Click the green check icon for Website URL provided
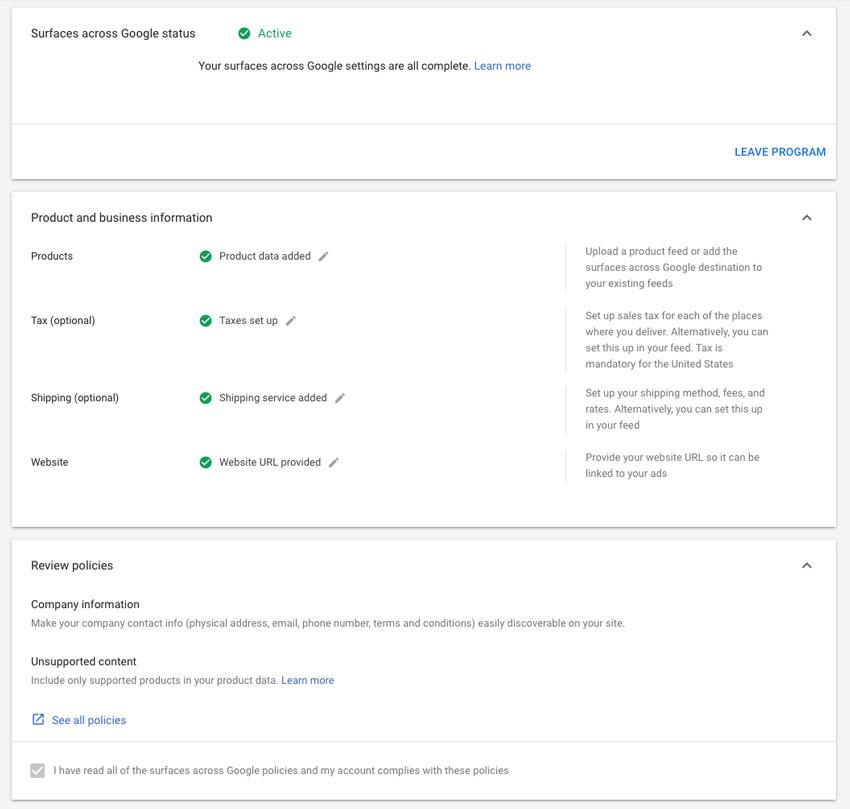Image resolution: width=850 pixels, height=809 pixels. point(205,463)
